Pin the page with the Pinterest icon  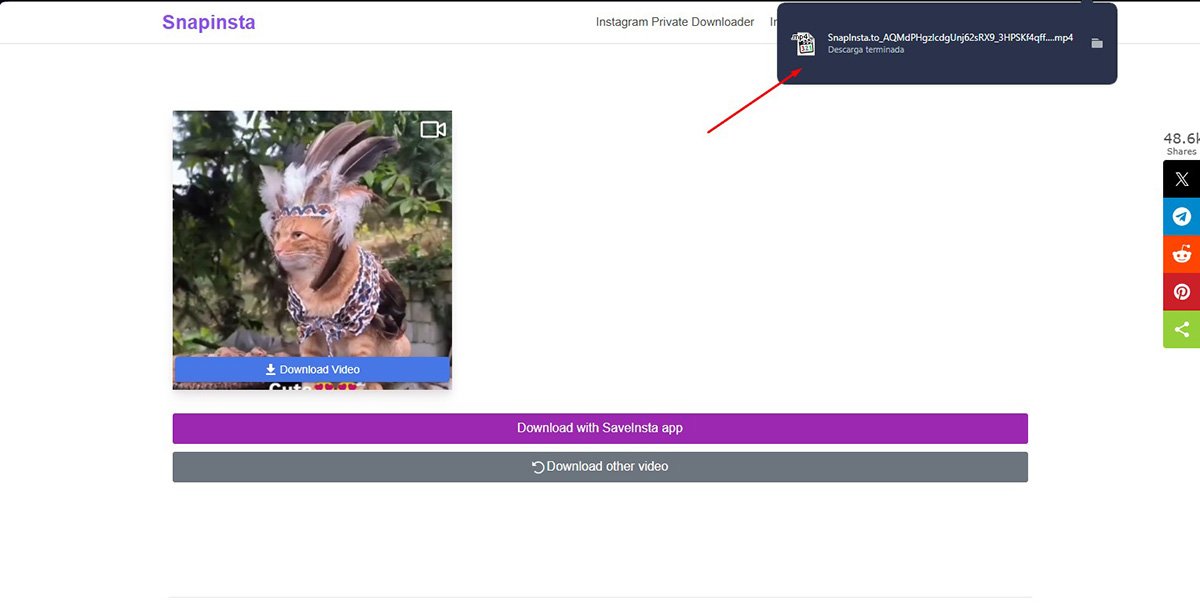1181,291
